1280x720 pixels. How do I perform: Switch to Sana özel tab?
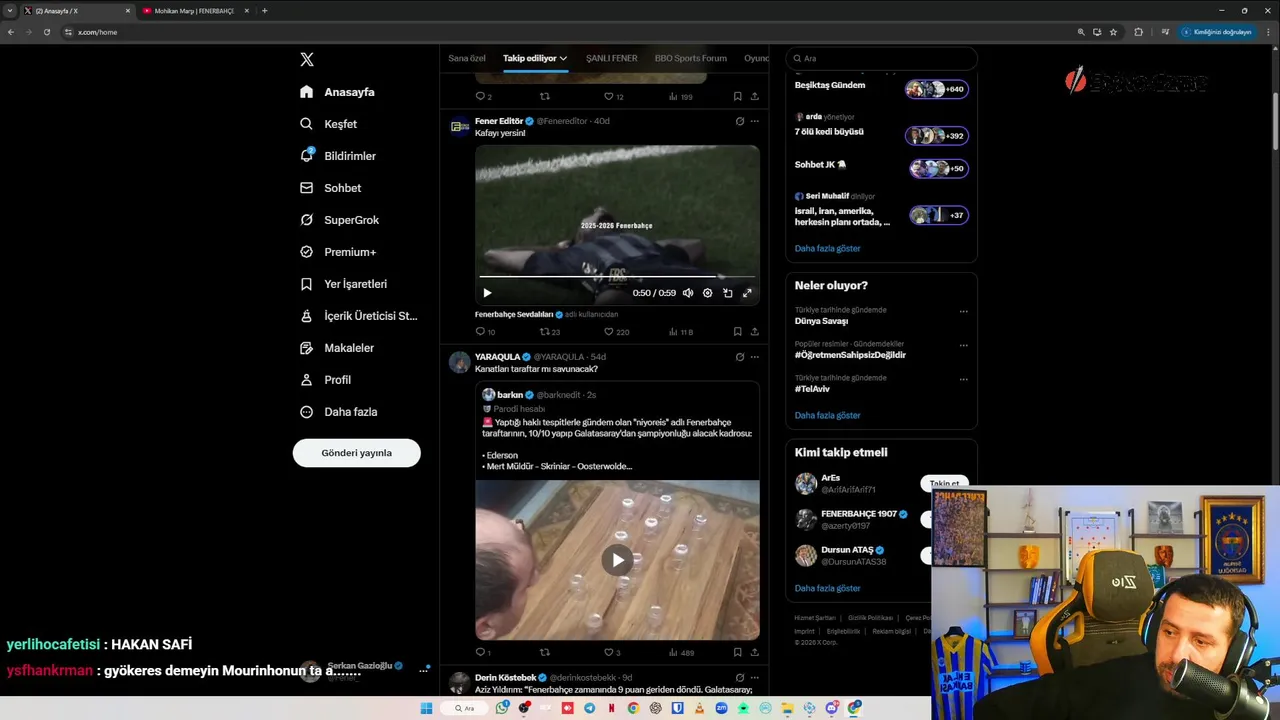pos(467,58)
